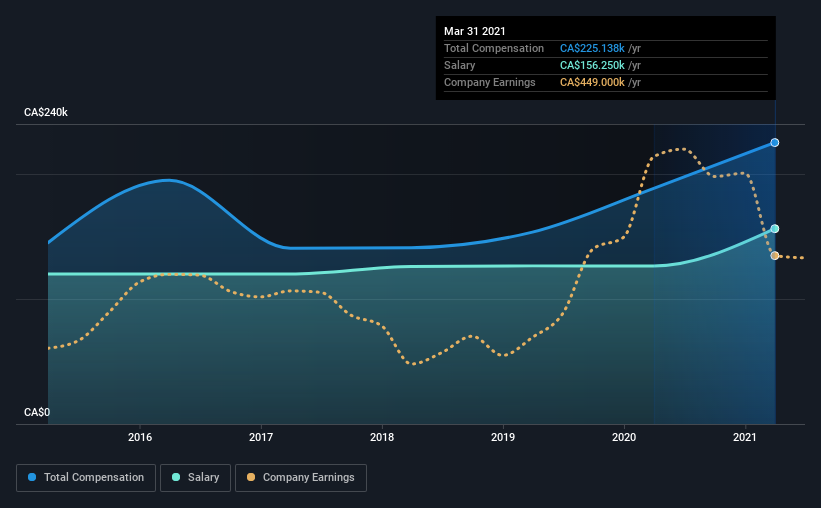Click the CA$156.250k salary value
Screen dimensions: 821x508
(592, 65)
